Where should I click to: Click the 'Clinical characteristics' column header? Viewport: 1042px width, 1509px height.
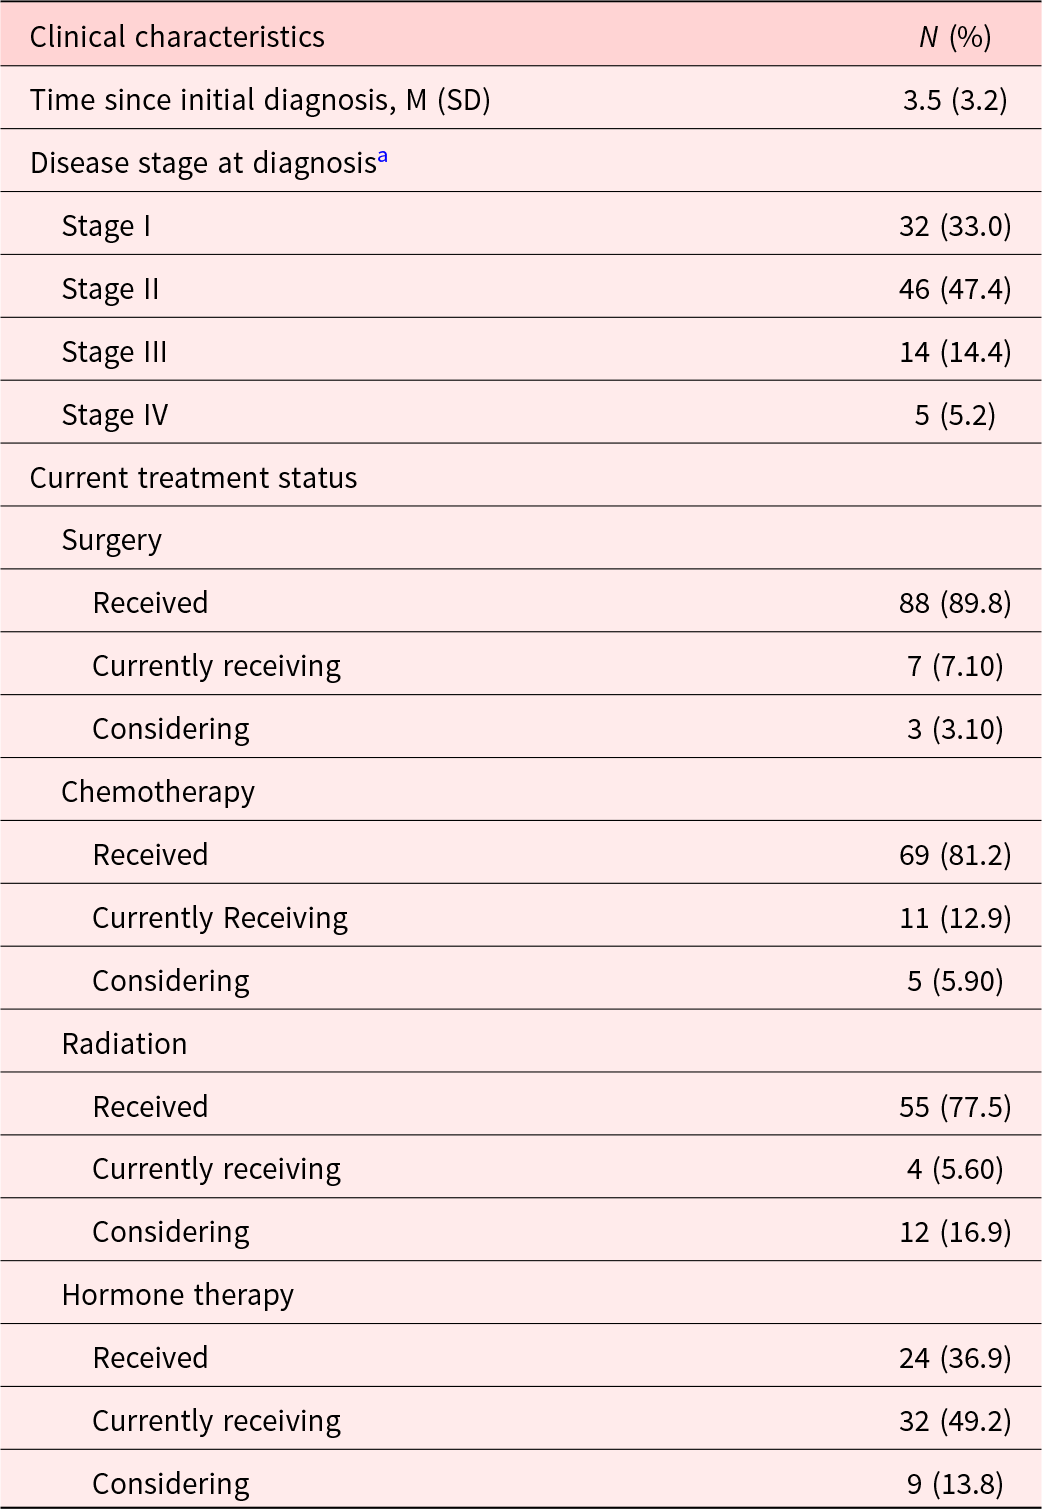pyautogui.click(x=177, y=37)
